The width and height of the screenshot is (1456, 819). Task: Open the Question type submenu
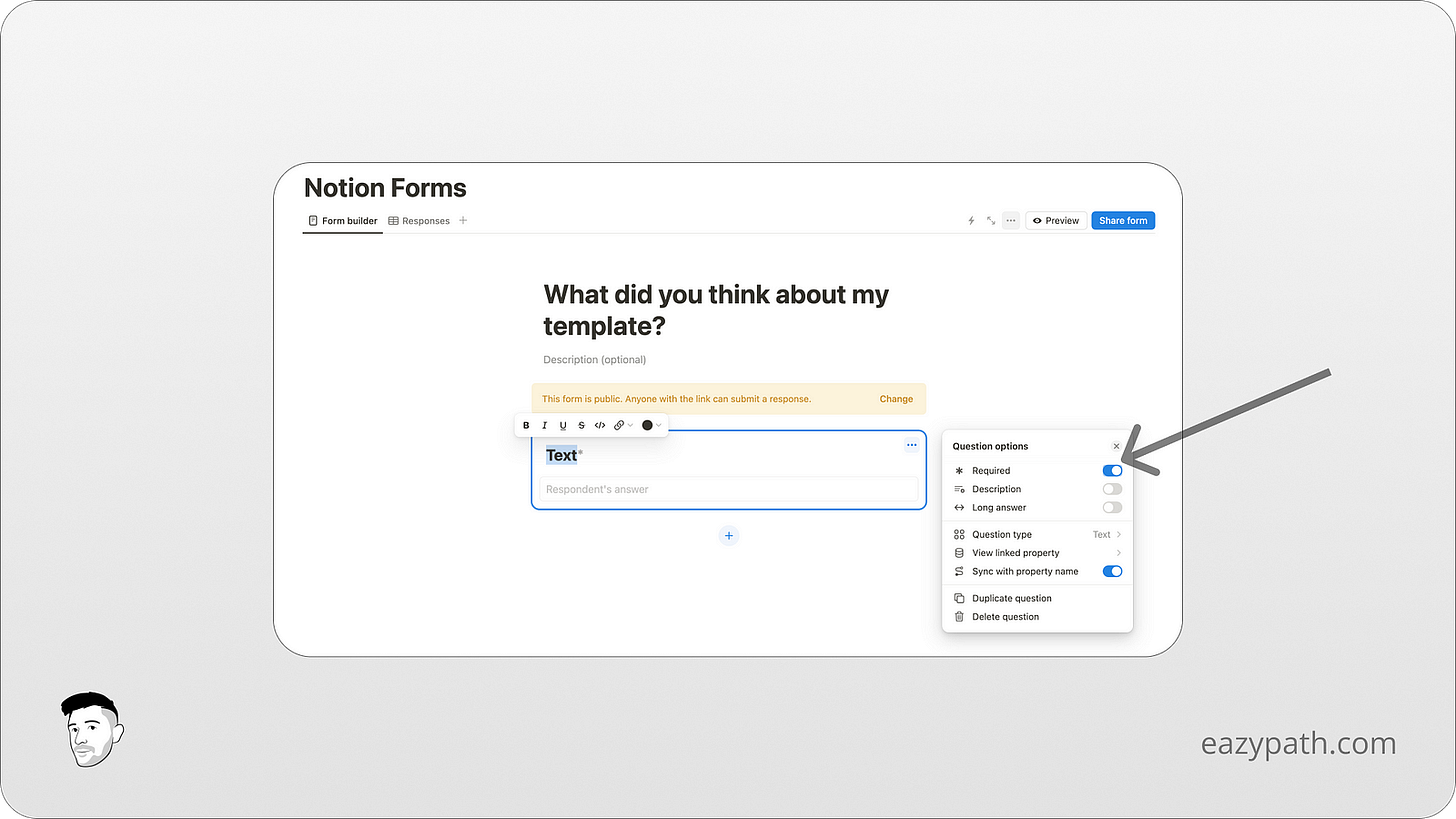[x=1037, y=534]
